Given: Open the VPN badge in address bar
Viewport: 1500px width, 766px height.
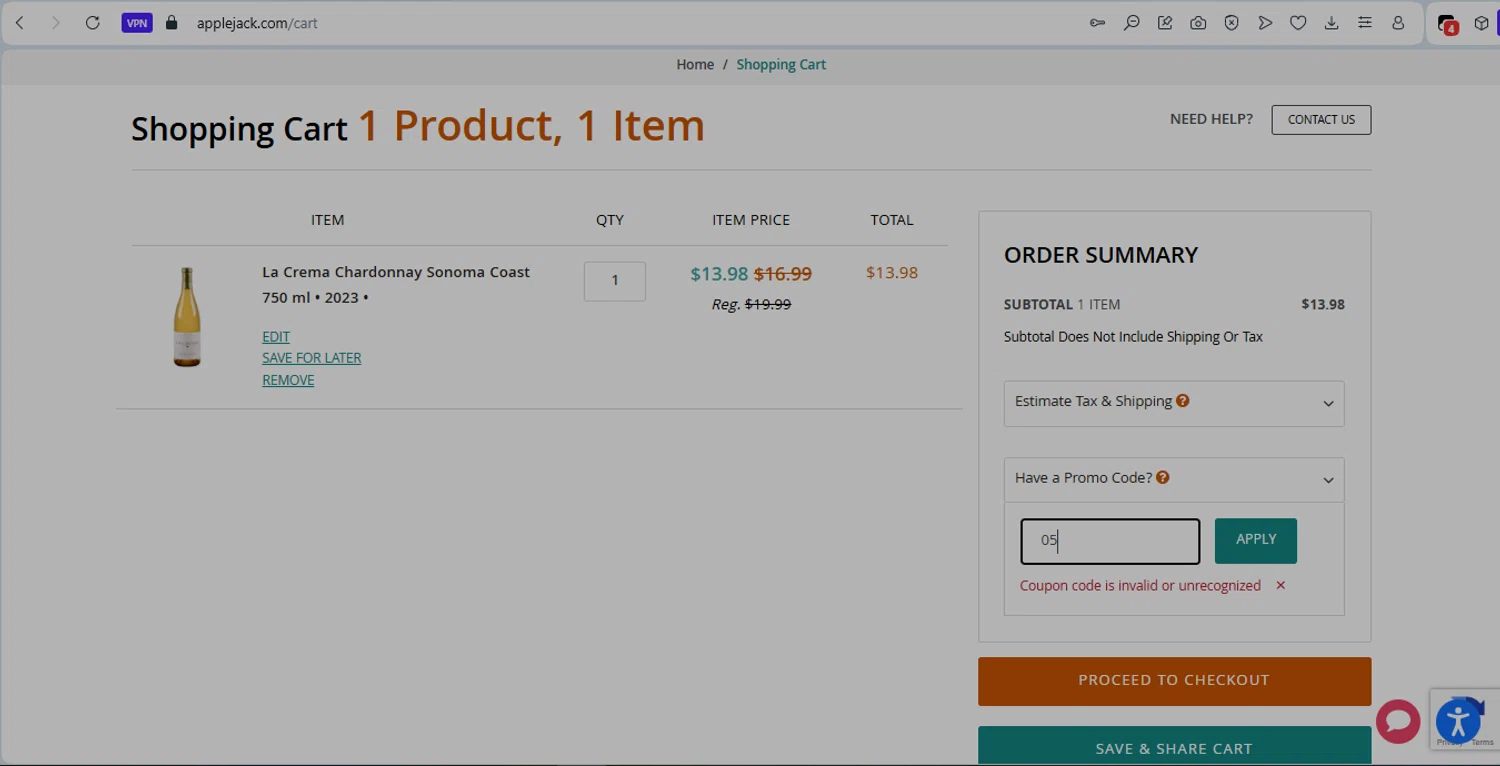Looking at the screenshot, I should (x=137, y=23).
